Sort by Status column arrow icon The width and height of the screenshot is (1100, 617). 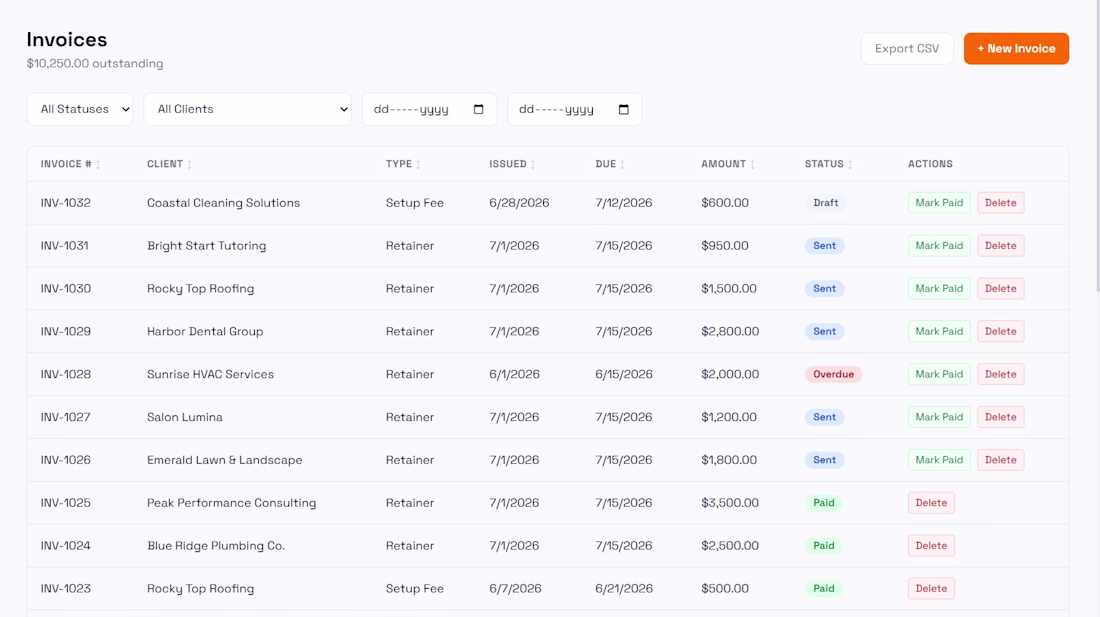click(x=850, y=165)
